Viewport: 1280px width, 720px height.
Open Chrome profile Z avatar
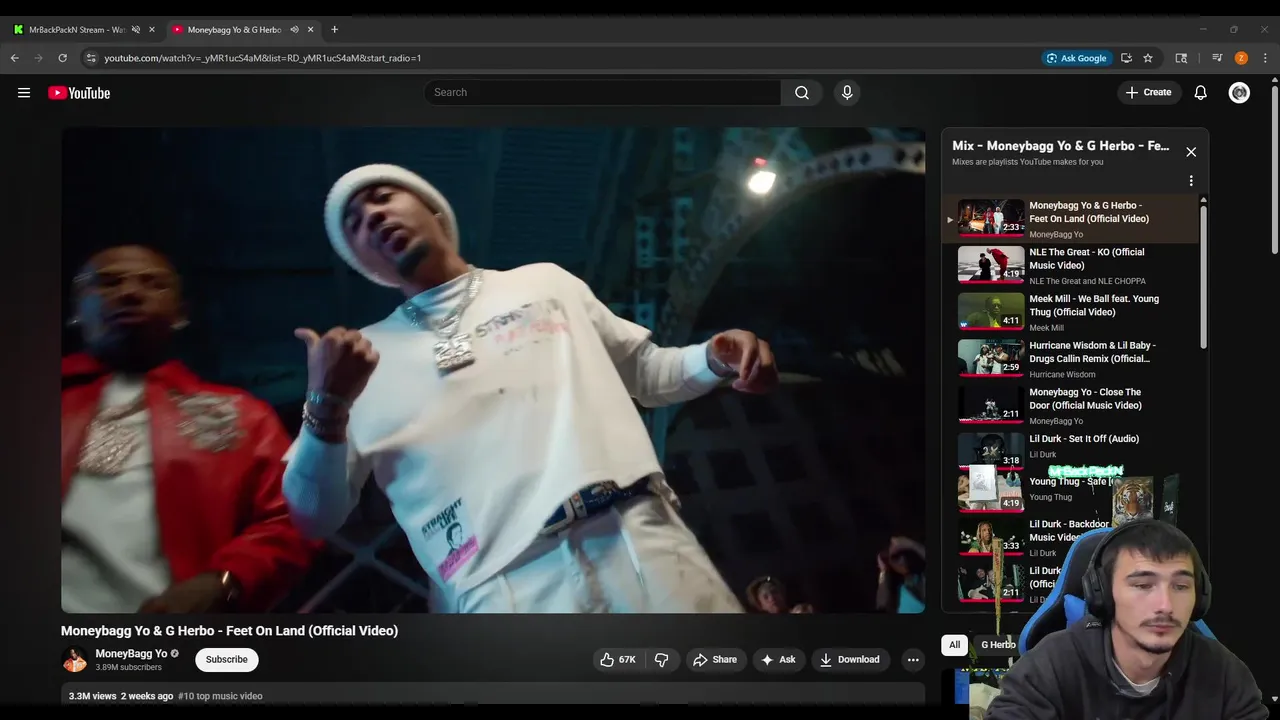tap(1241, 58)
